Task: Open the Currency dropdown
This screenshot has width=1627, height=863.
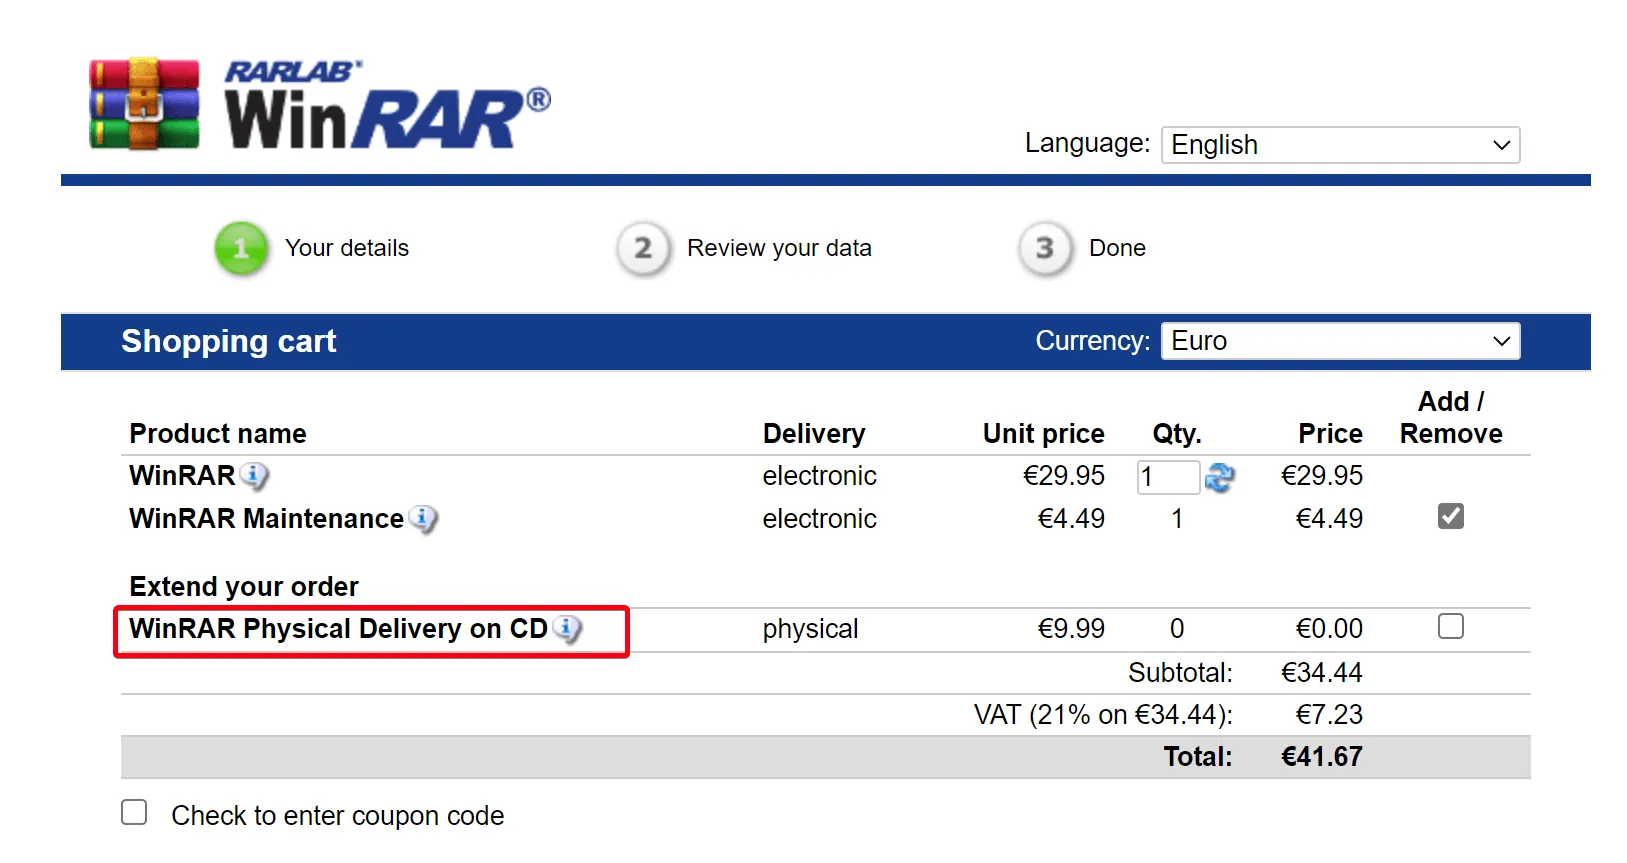Action: point(1340,340)
